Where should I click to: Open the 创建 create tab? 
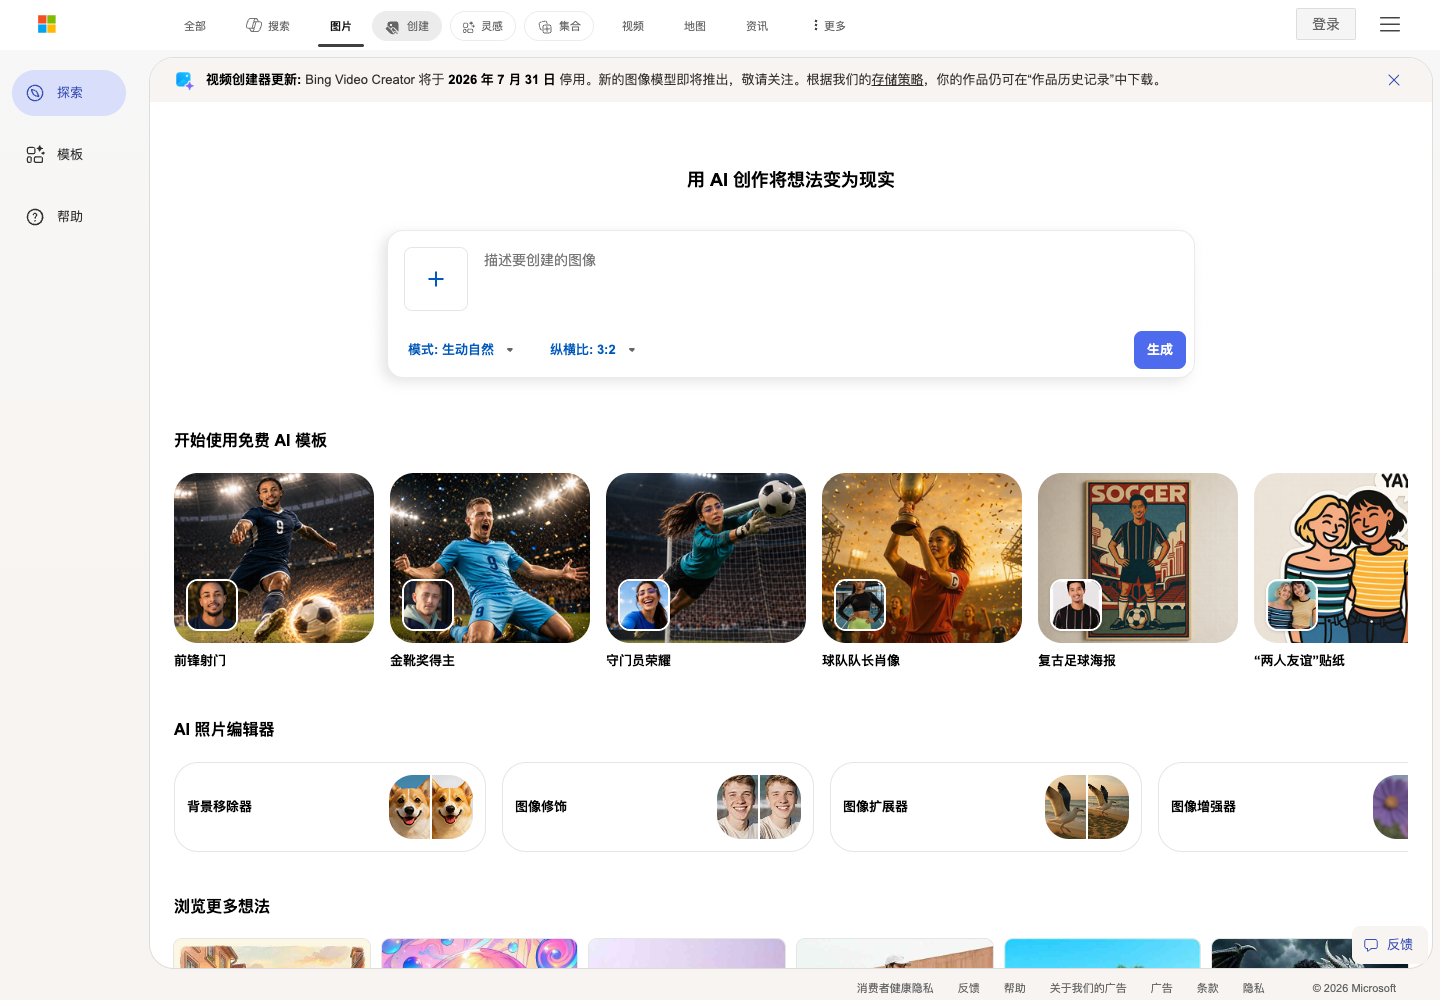407,26
